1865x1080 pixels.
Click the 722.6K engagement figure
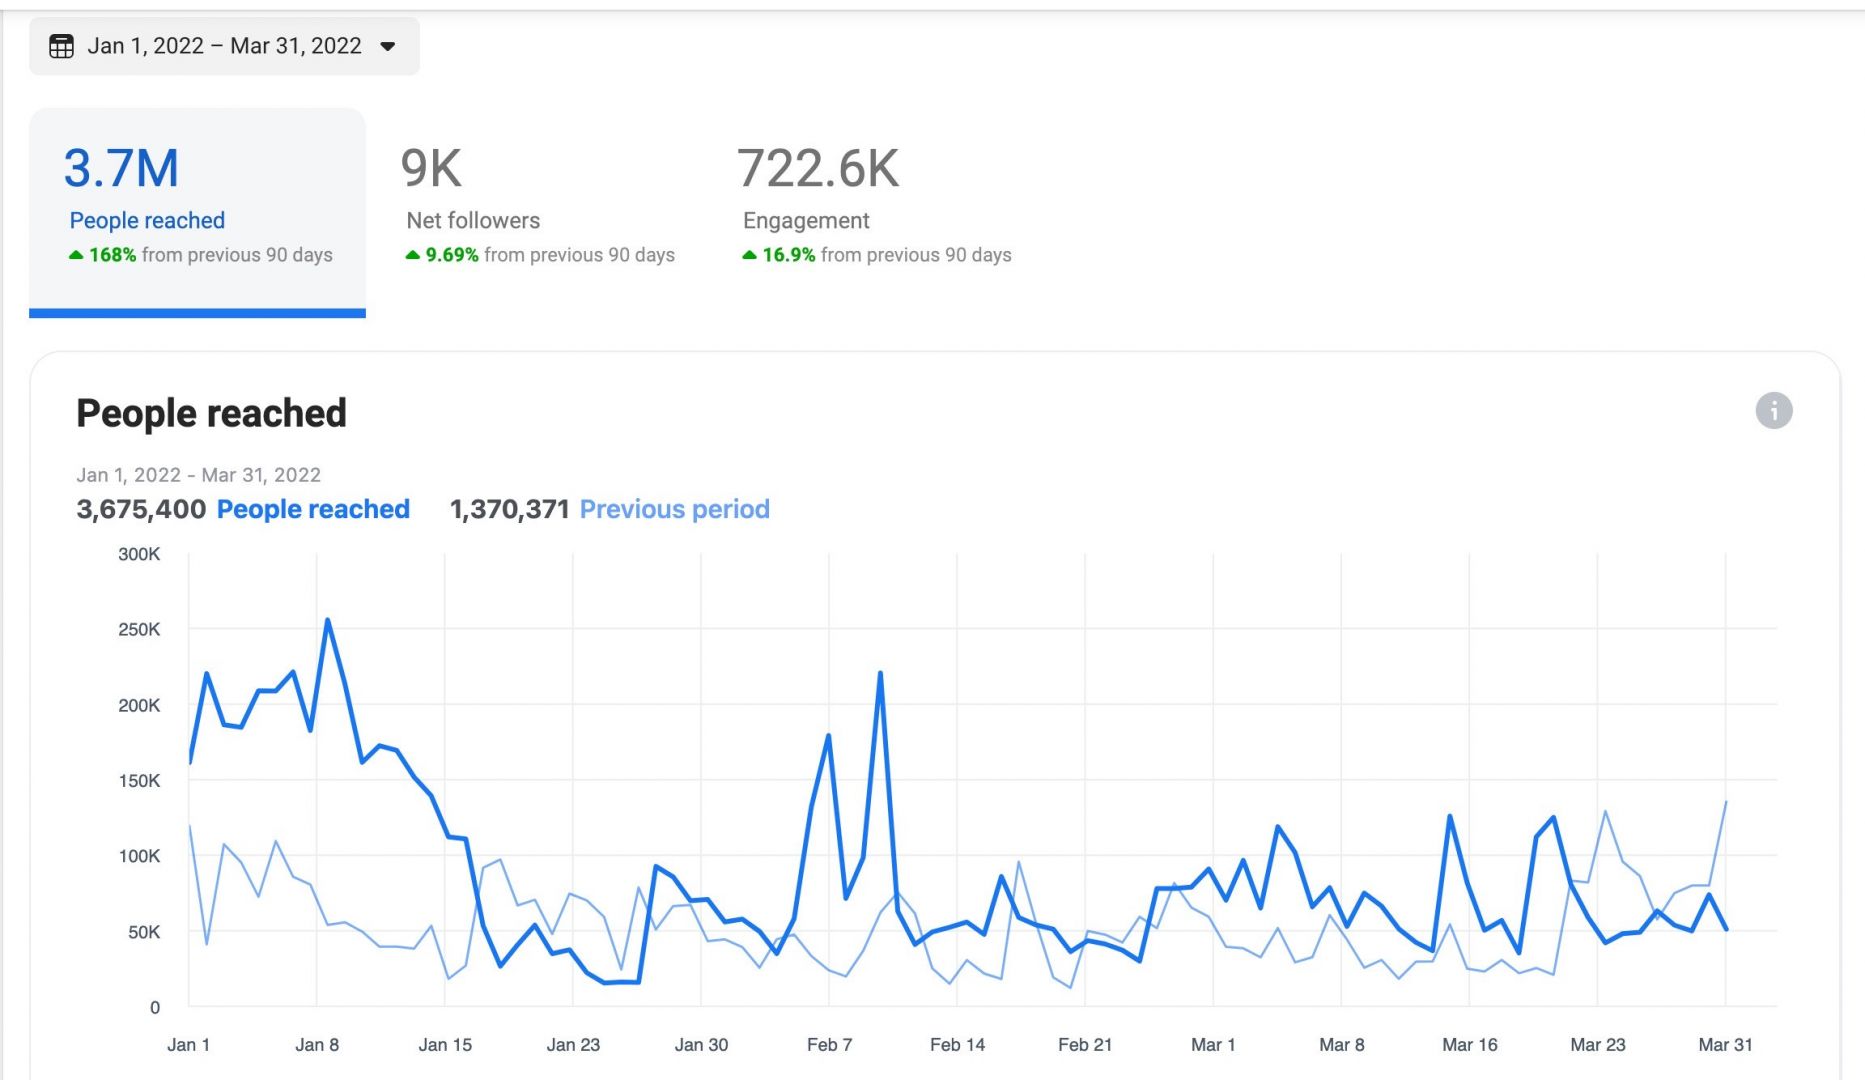[x=817, y=168]
